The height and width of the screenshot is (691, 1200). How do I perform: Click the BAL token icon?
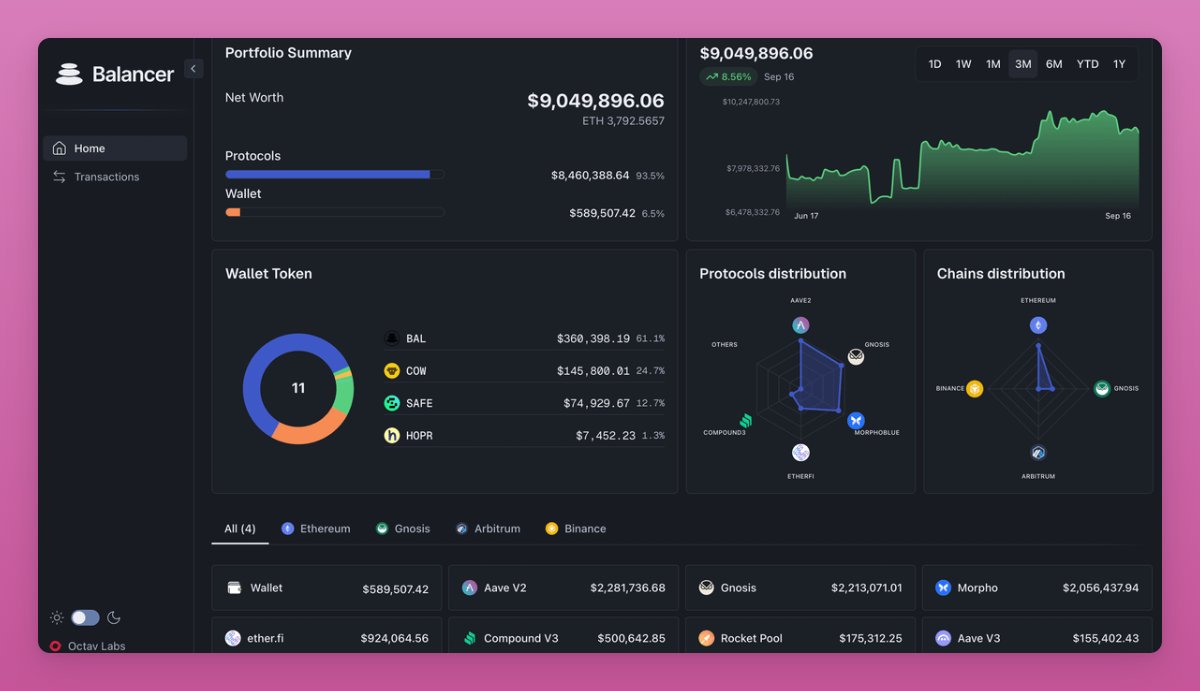click(392, 339)
